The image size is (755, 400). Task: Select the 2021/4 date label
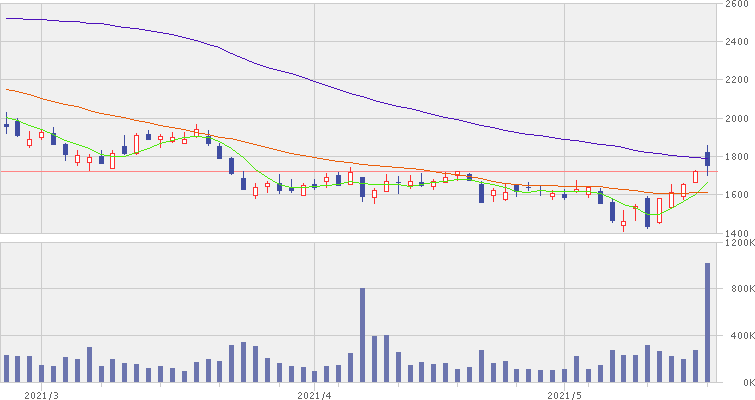click(x=313, y=394)
